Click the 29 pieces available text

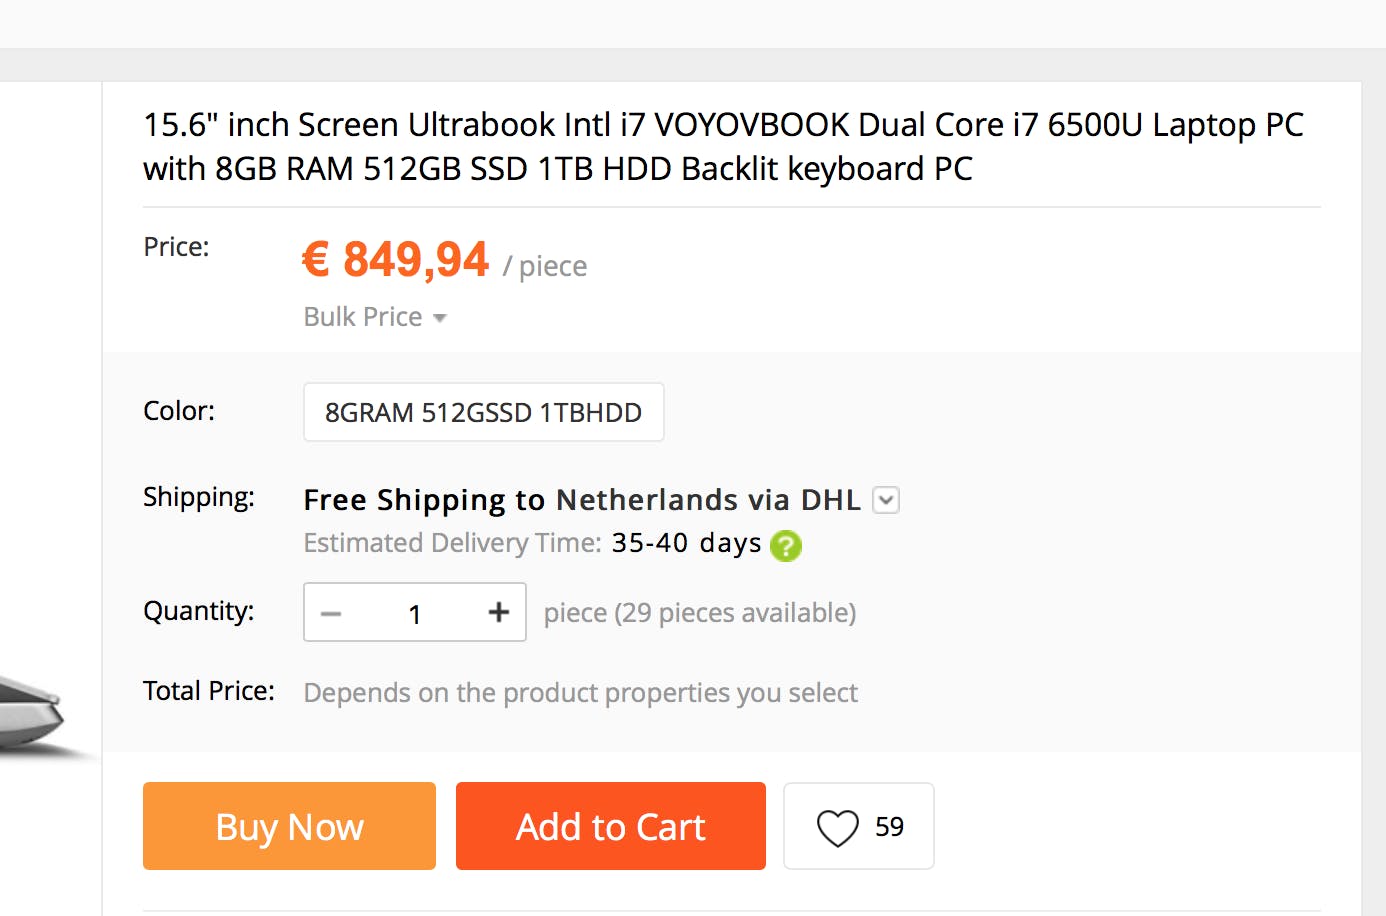pyautogui.click(x=699, y=613)
